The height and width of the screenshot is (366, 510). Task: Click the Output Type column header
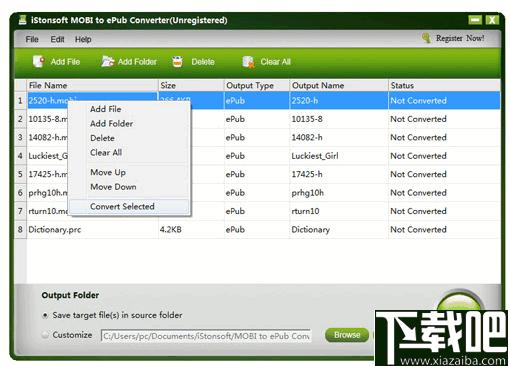[257, 86]
